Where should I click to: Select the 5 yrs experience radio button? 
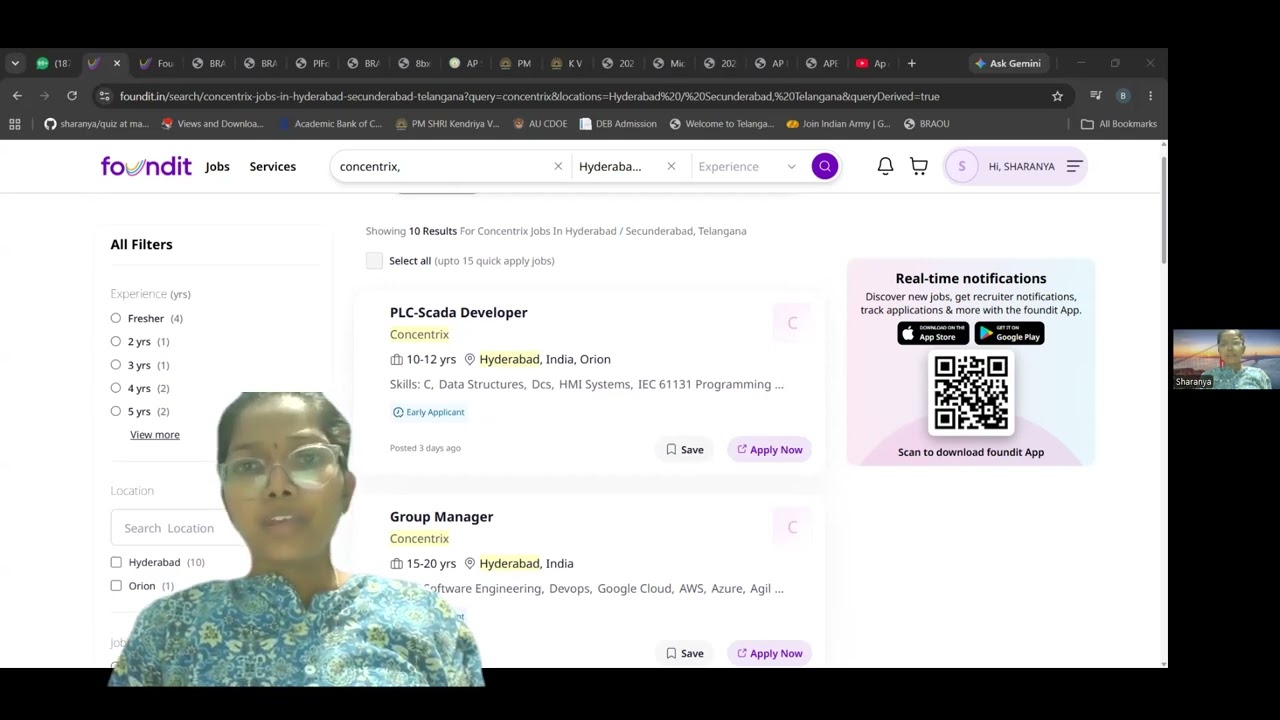[x=116, y=411]
